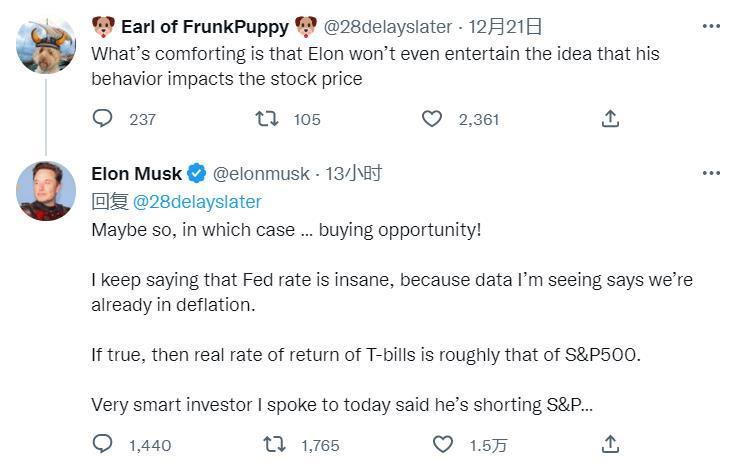Open more options on FrunkPuppy's tweet

711,26
